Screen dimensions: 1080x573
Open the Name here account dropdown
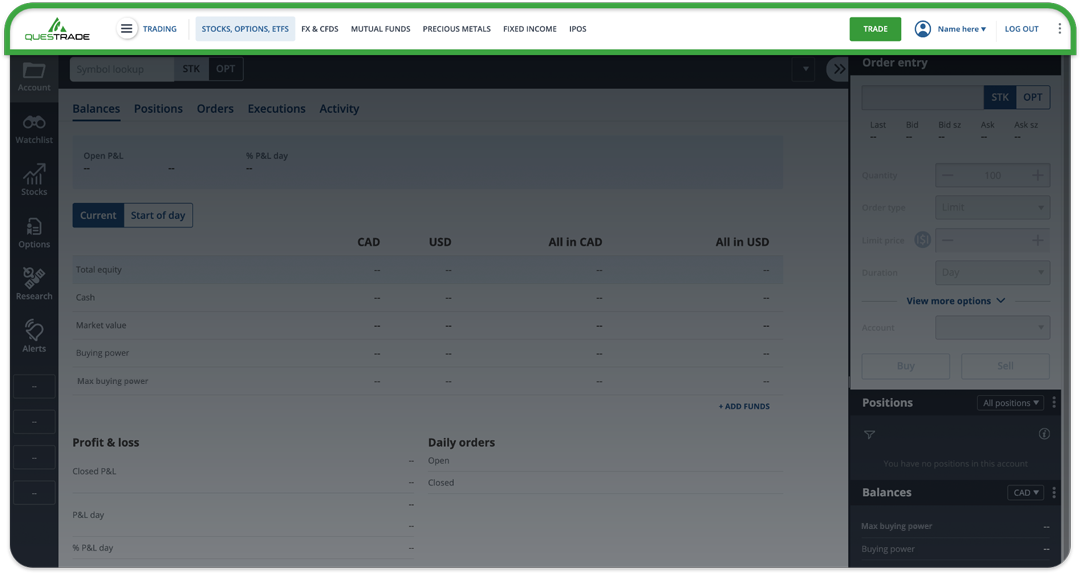pos(960,29)
